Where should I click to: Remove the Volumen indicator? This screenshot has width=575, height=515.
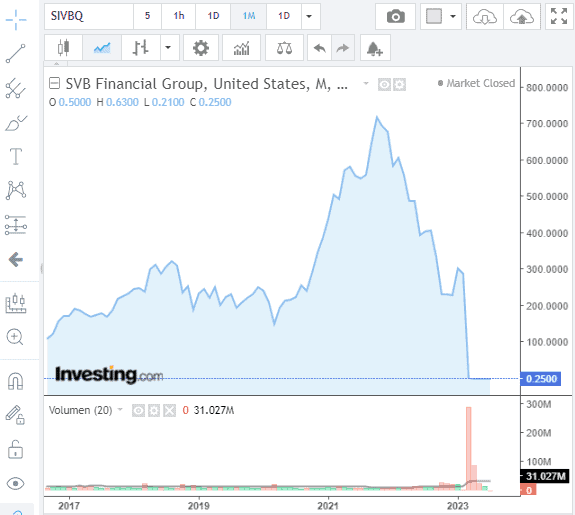tap(169, 411)
